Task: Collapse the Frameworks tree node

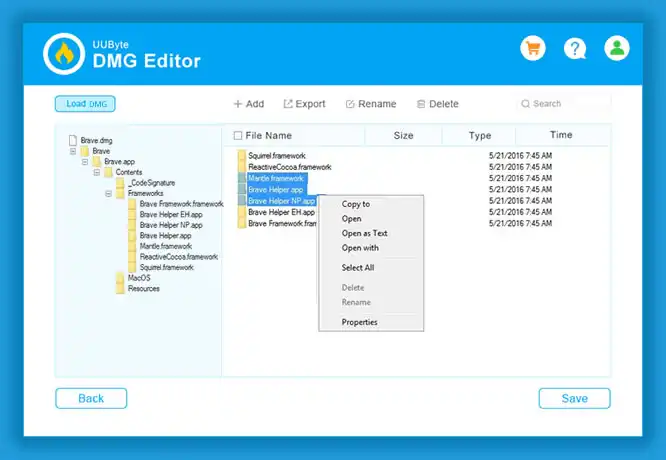Action: (109, 194)
